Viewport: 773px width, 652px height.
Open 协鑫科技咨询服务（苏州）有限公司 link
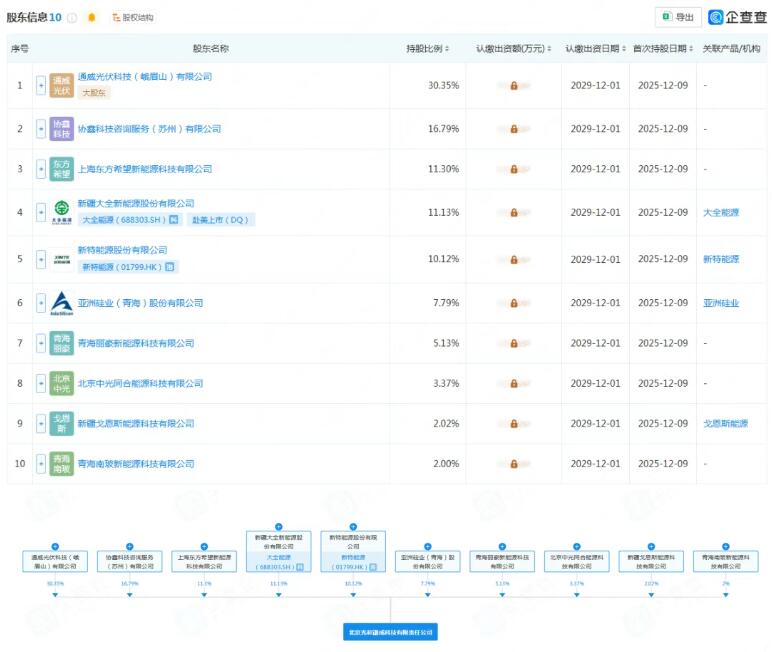tap(149, 129)
